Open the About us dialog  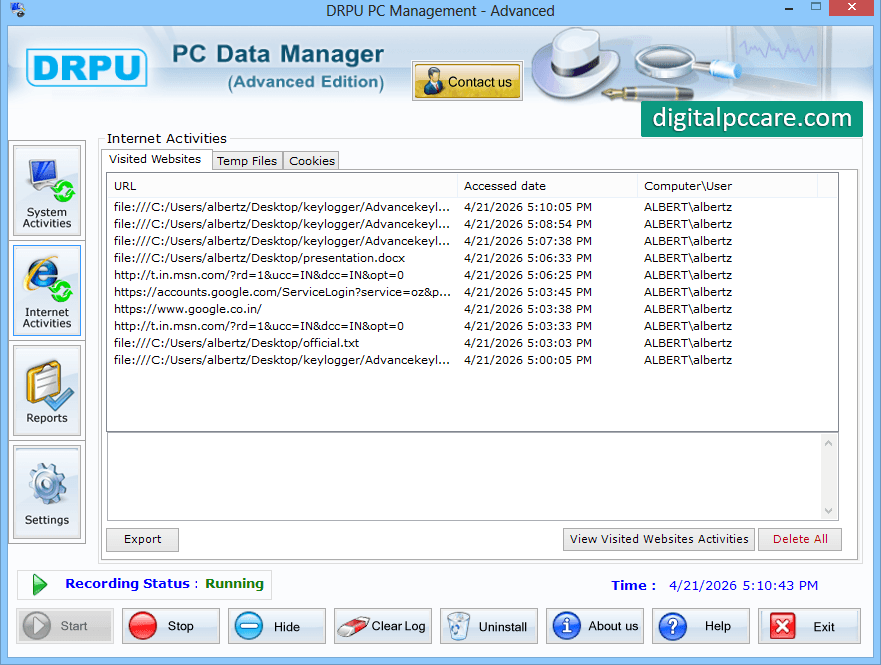pos(595,626)
